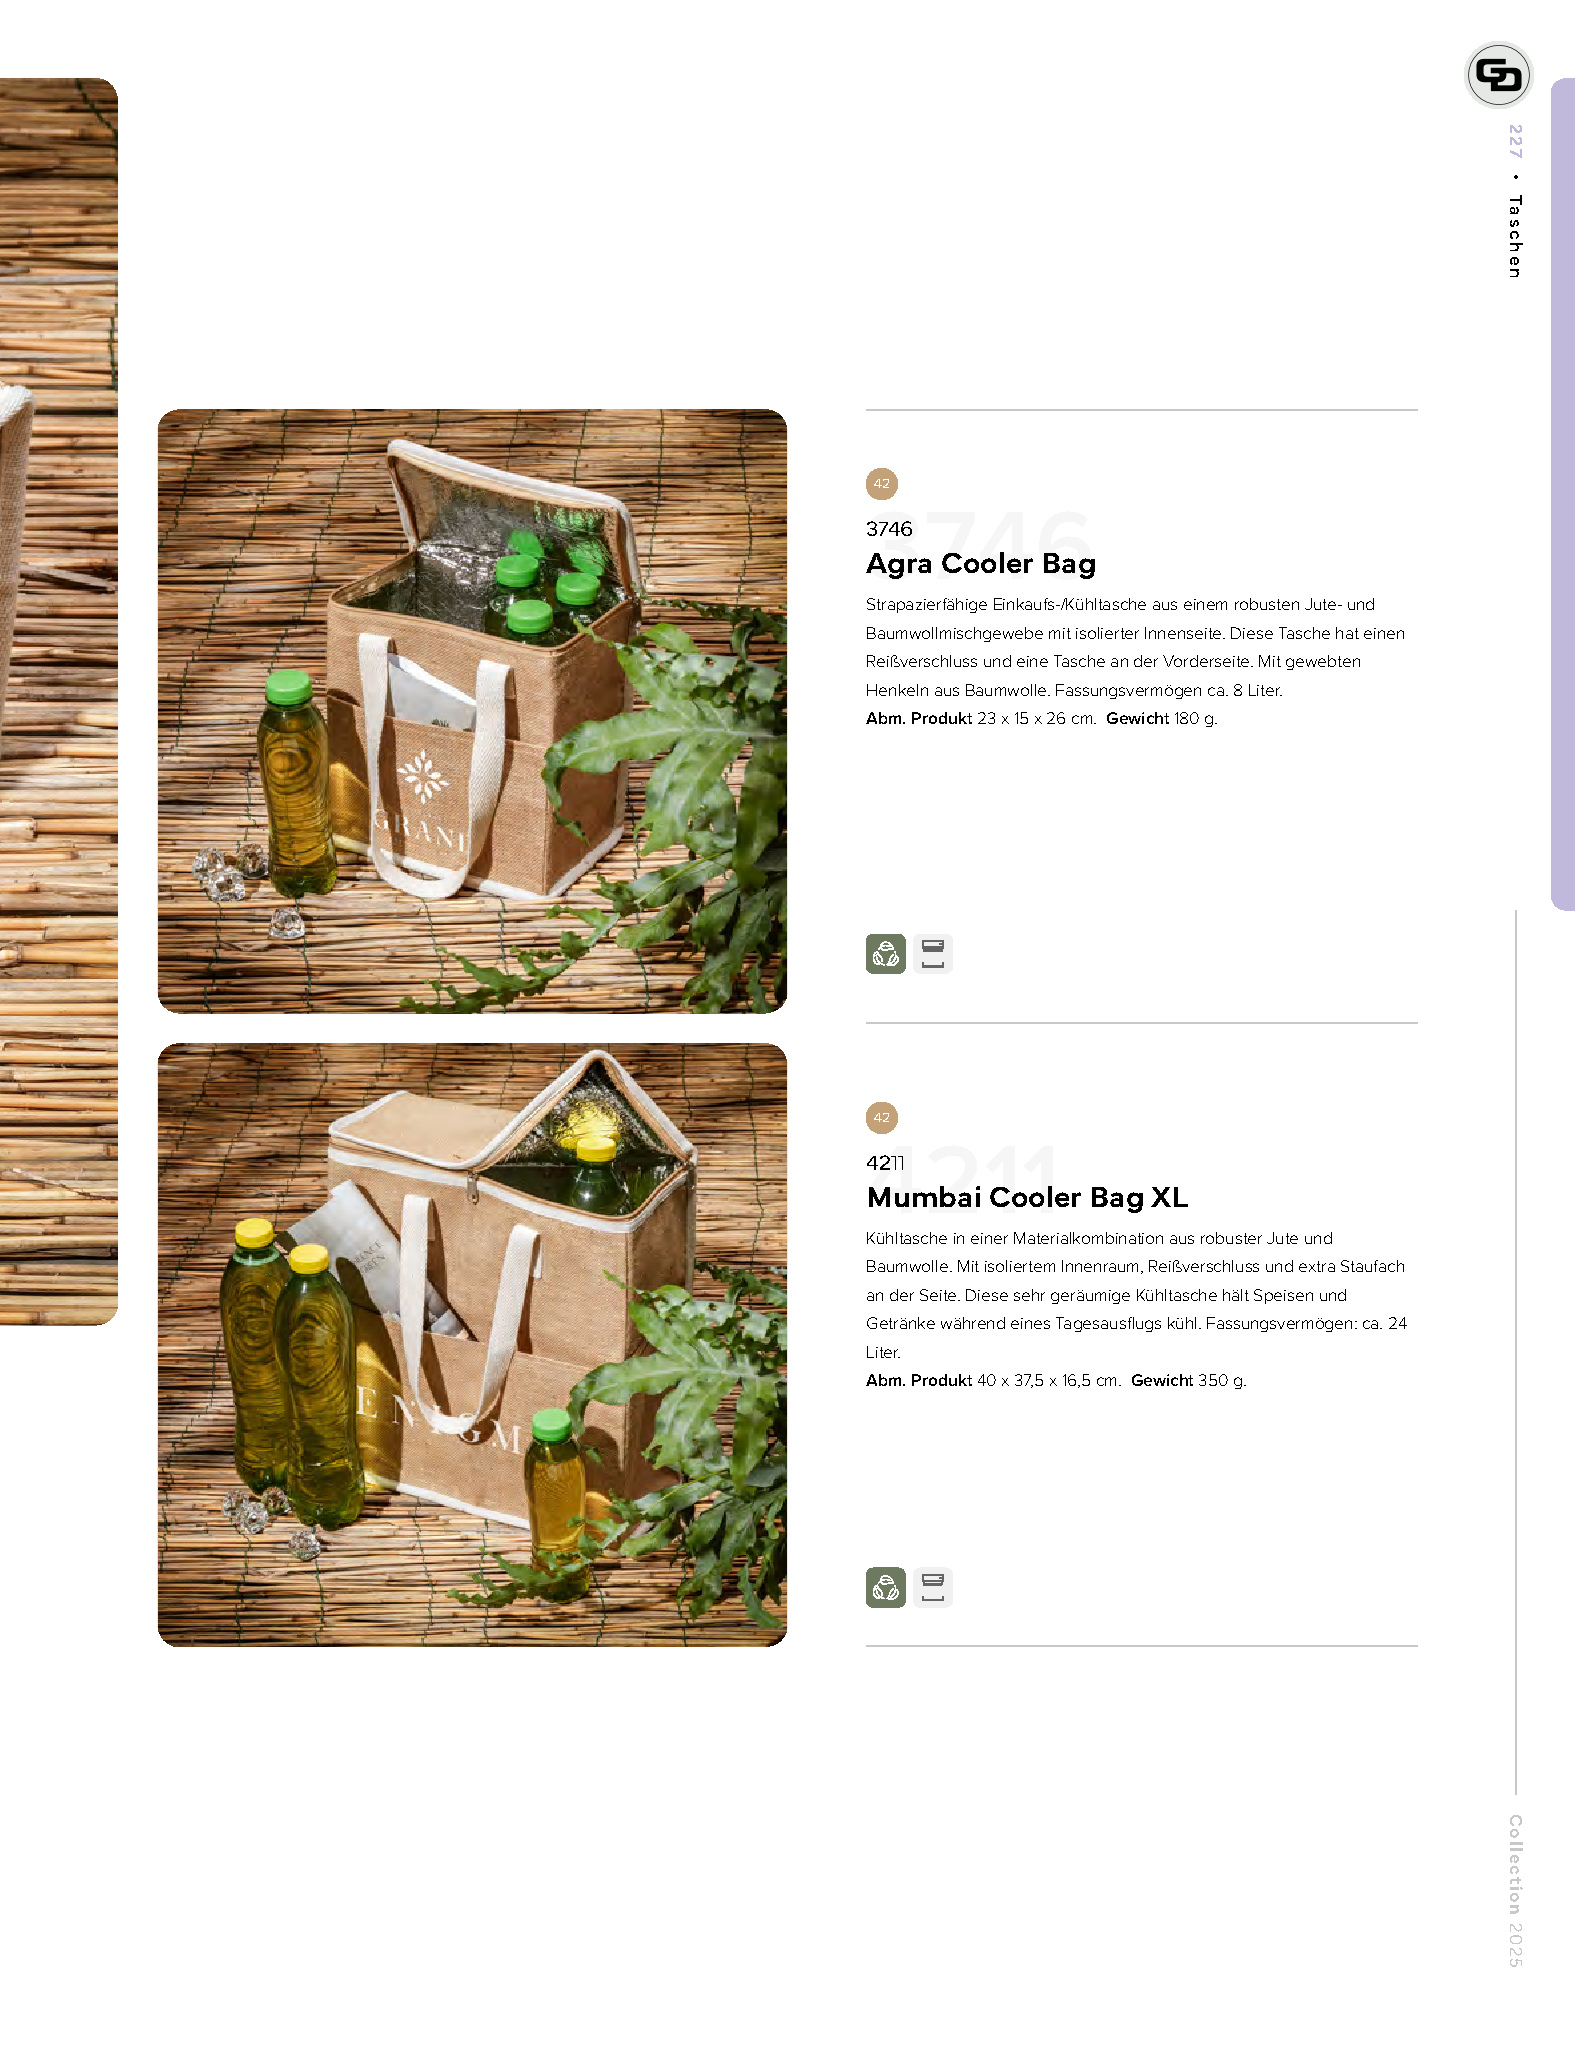Viewport: 1575px width, 2047px height.
Task: Click the print-position icon under Mumbai Cooler Bag XL
Action: coord(933,1587)
